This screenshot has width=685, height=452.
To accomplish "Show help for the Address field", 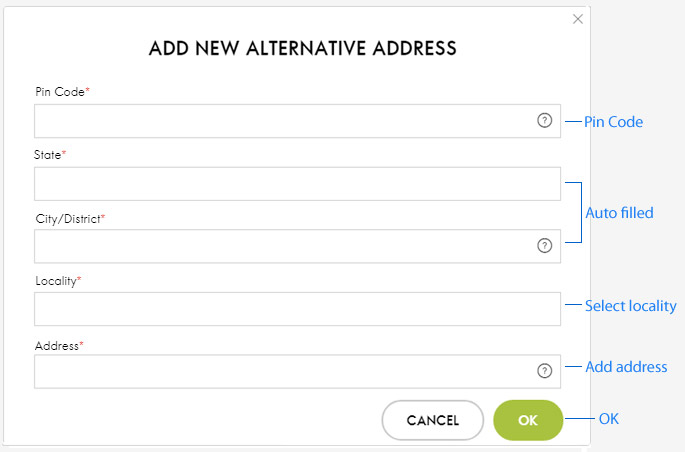I will [544, 371].
